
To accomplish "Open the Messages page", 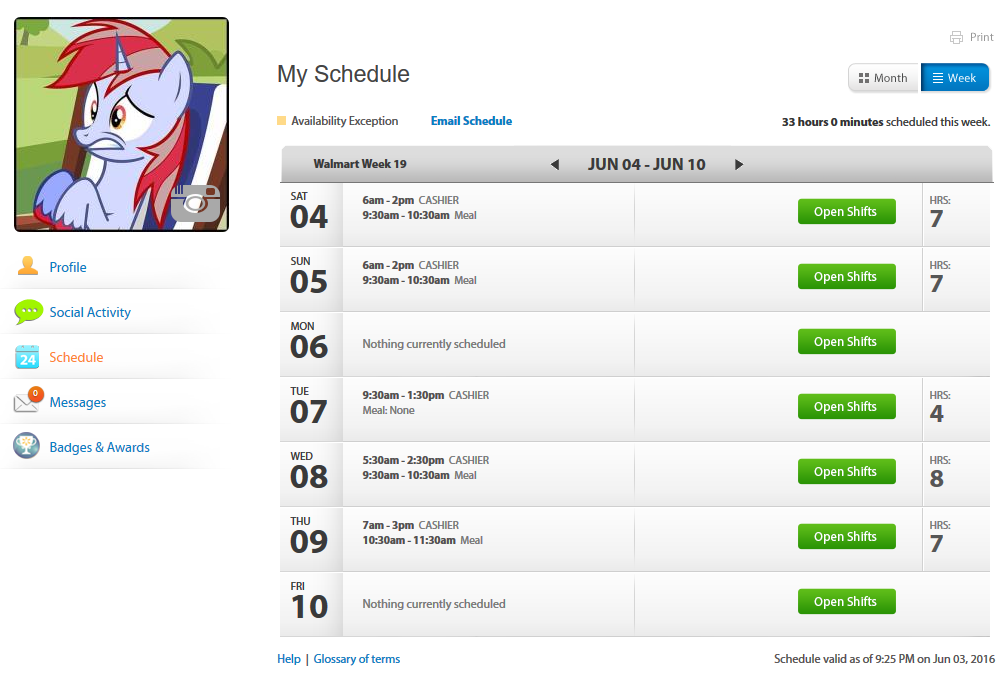I will coord(78,402).
